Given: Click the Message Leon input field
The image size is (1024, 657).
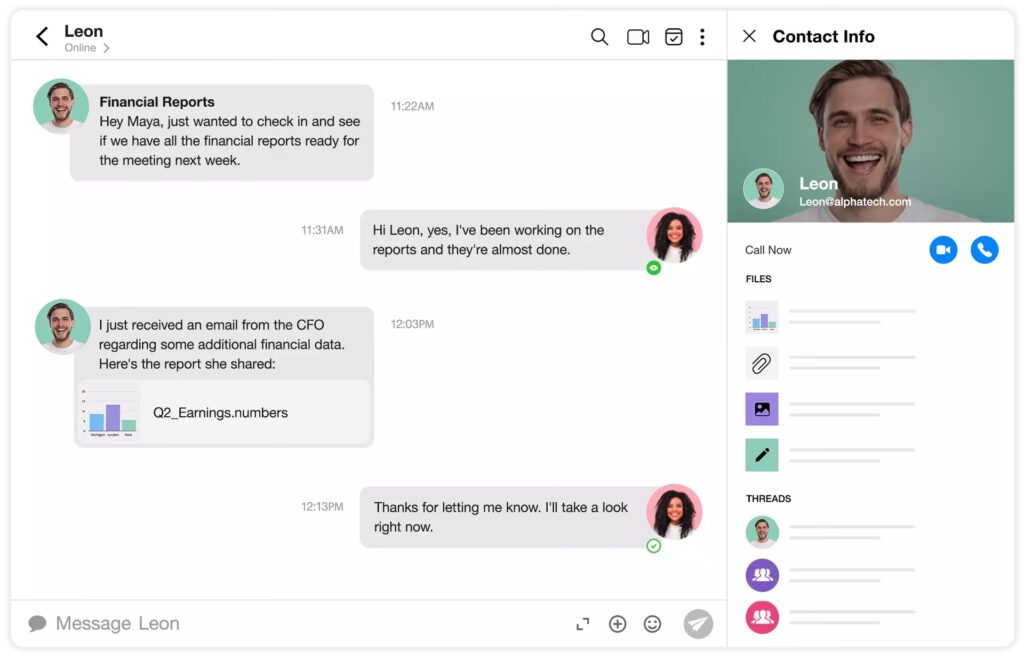Looking at the screenshot, I should click(x=300, y=624).
